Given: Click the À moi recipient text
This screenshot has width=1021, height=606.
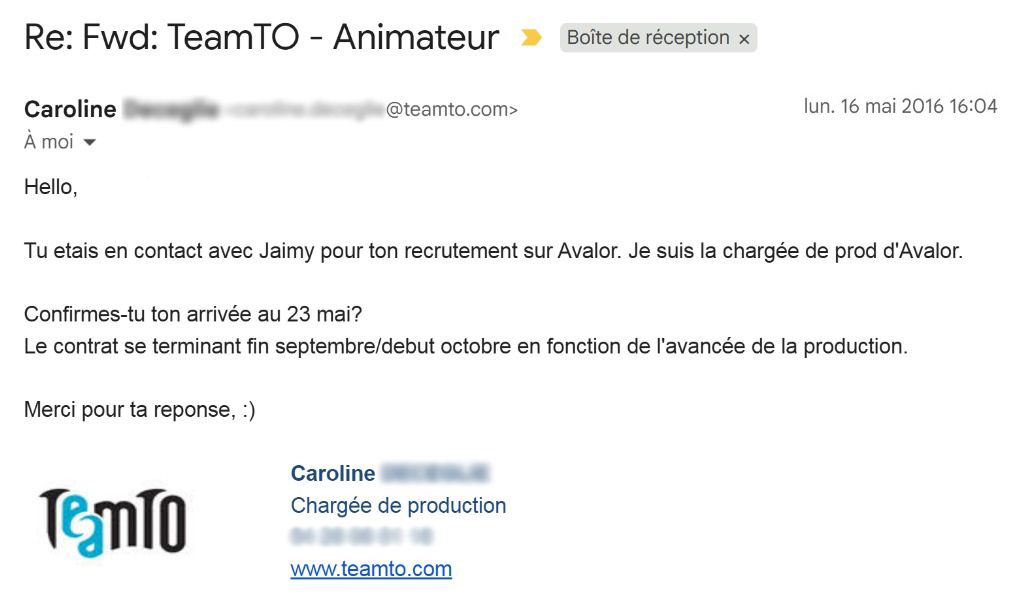Looking at the screenshot, I should point(49,141).
